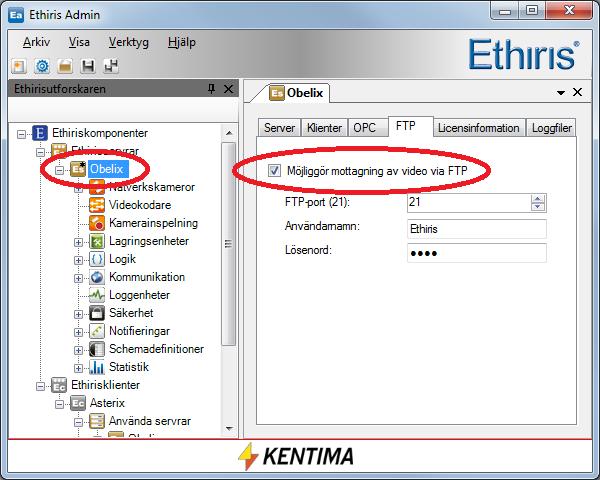Image resolution: width=600 pixels, height=480 pixels.
Task: Click the open folder toolbar icon
Action: (x=65, y=66)
